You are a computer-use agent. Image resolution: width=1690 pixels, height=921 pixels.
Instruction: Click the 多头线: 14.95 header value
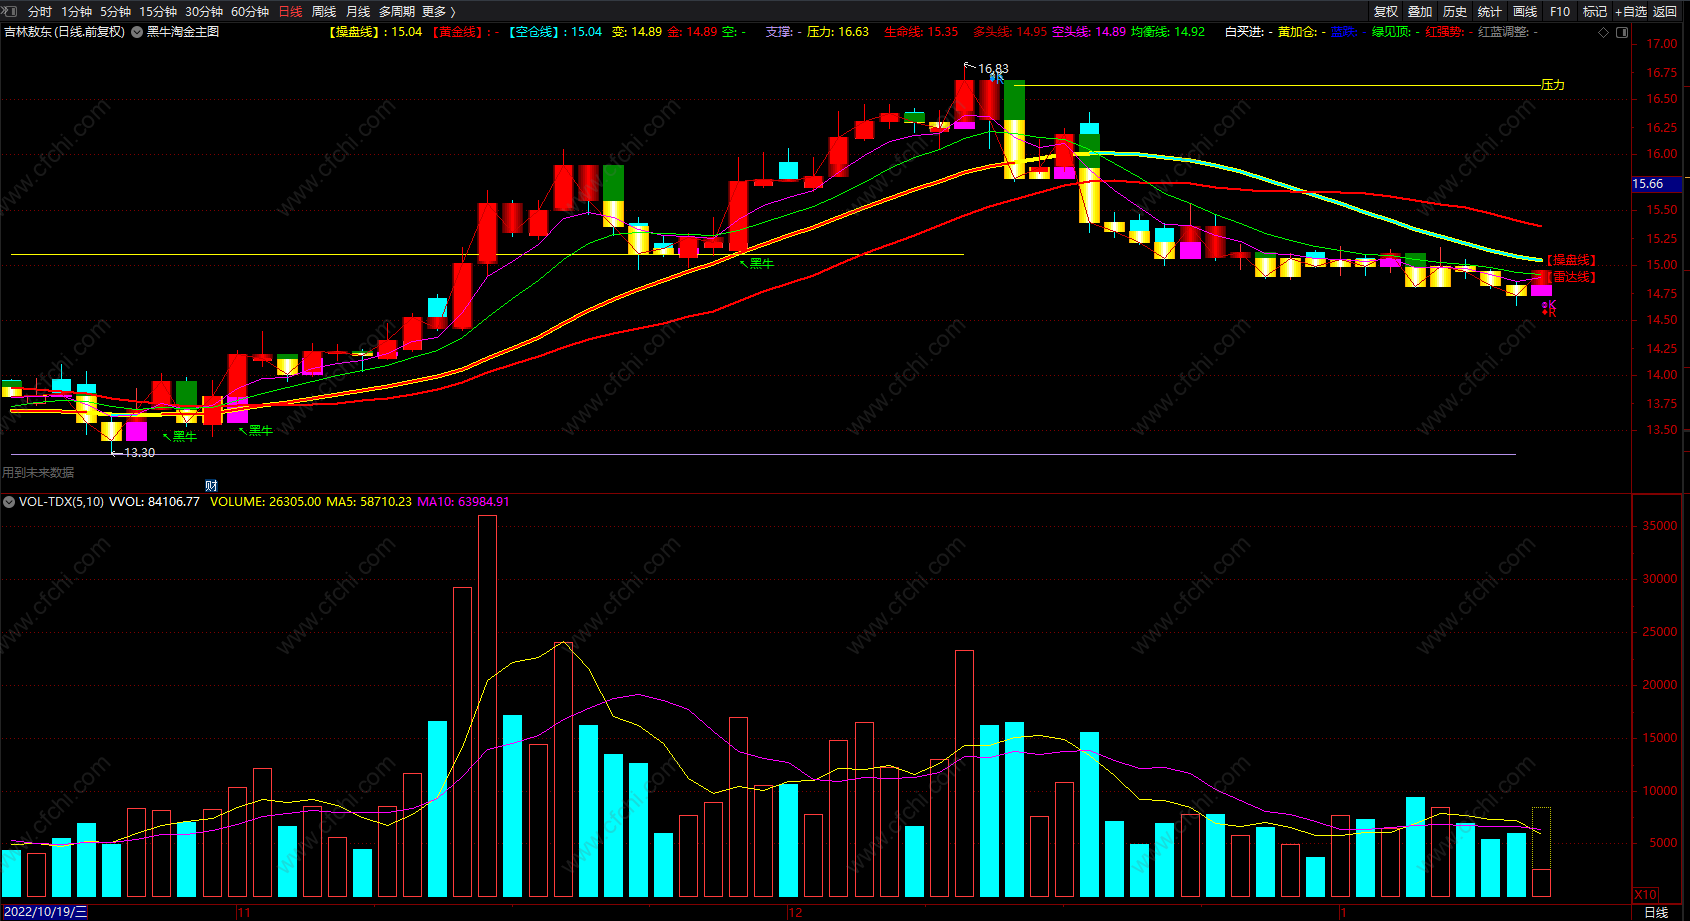coord(1010,32)
